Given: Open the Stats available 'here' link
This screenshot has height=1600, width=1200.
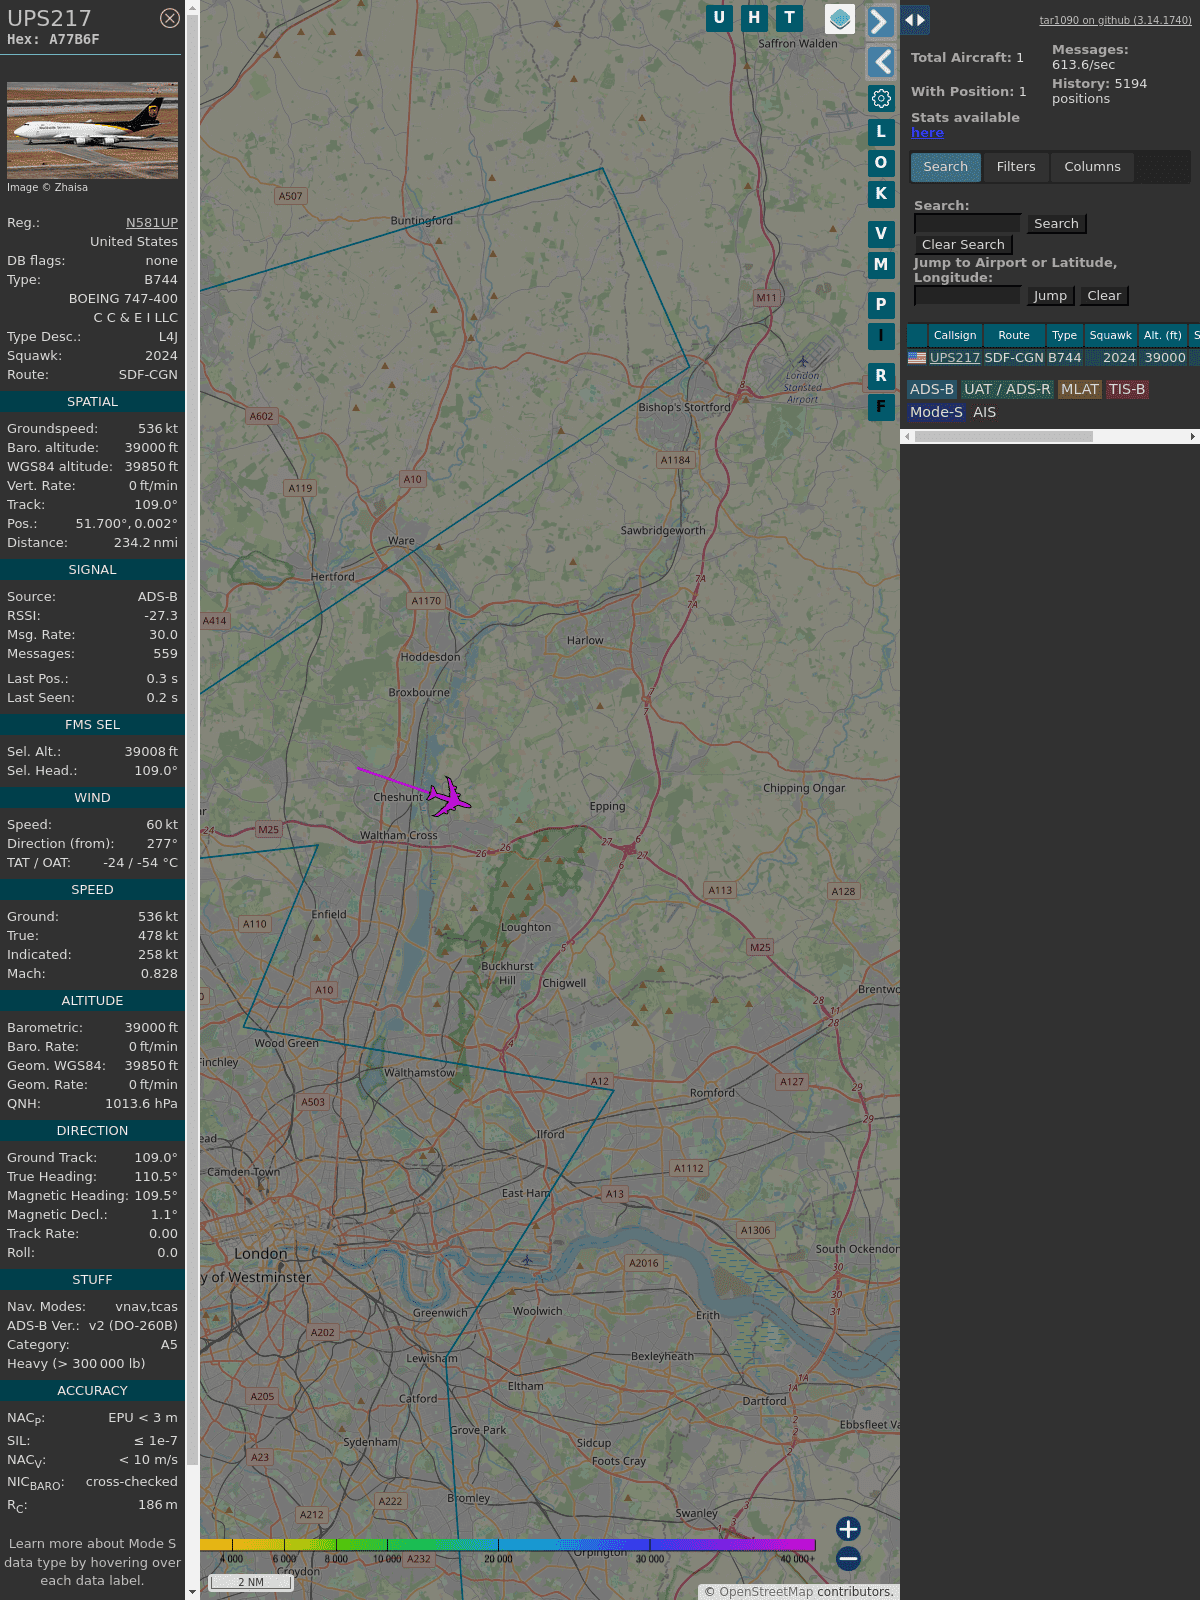Looking at the screenshot, I should (x=927, y=133).
